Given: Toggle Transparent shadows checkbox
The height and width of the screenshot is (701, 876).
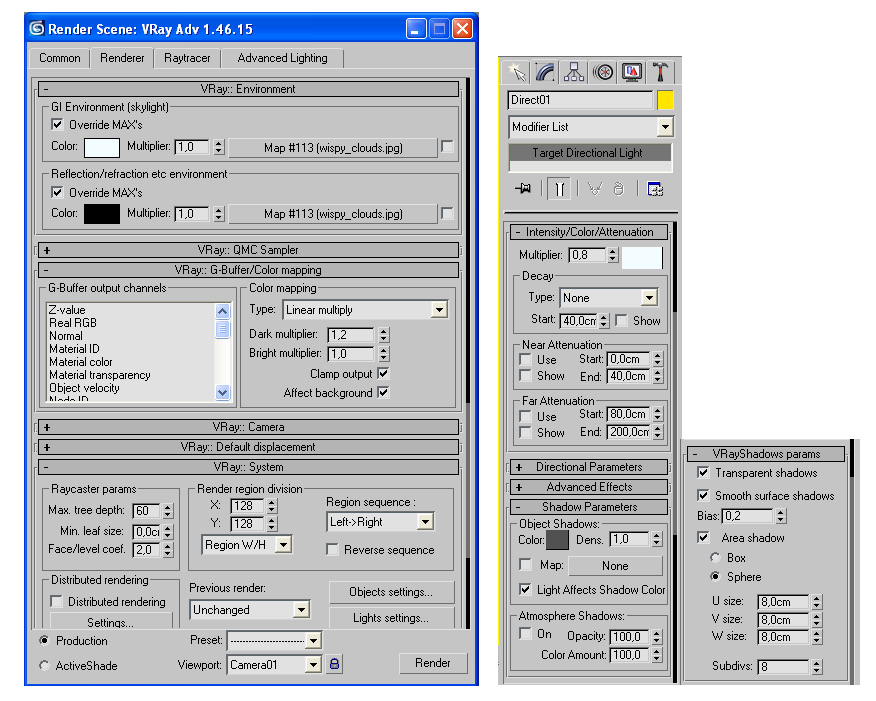Looking at the screenshot, I should pyautogui.click(x=703, y=473).
